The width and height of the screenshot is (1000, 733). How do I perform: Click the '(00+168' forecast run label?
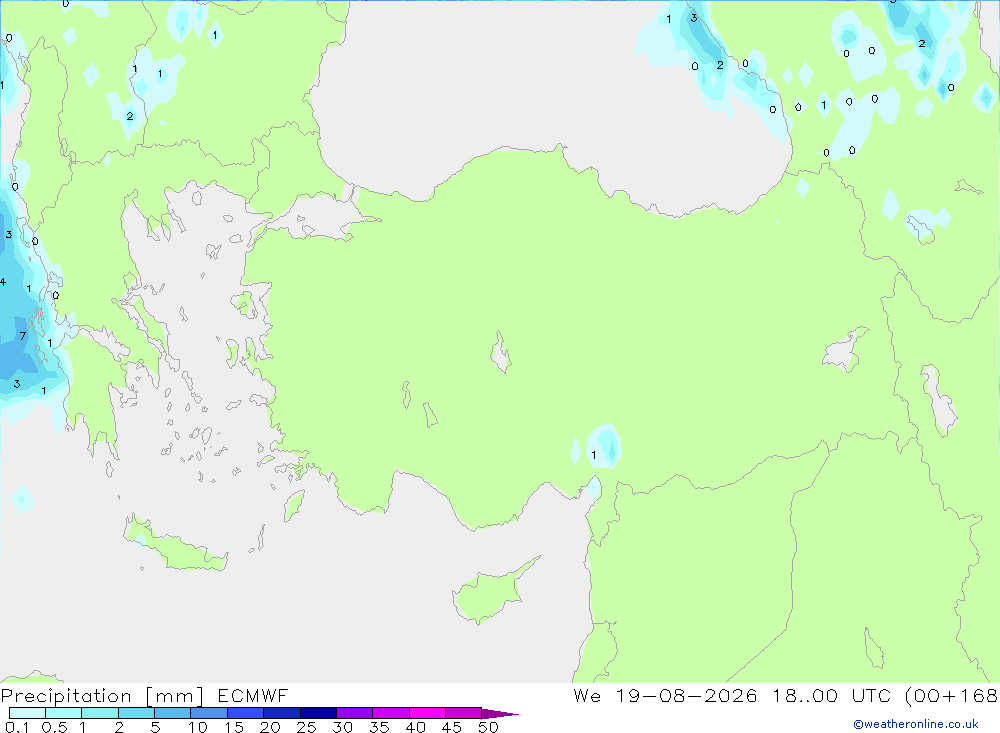coord(951,695)
